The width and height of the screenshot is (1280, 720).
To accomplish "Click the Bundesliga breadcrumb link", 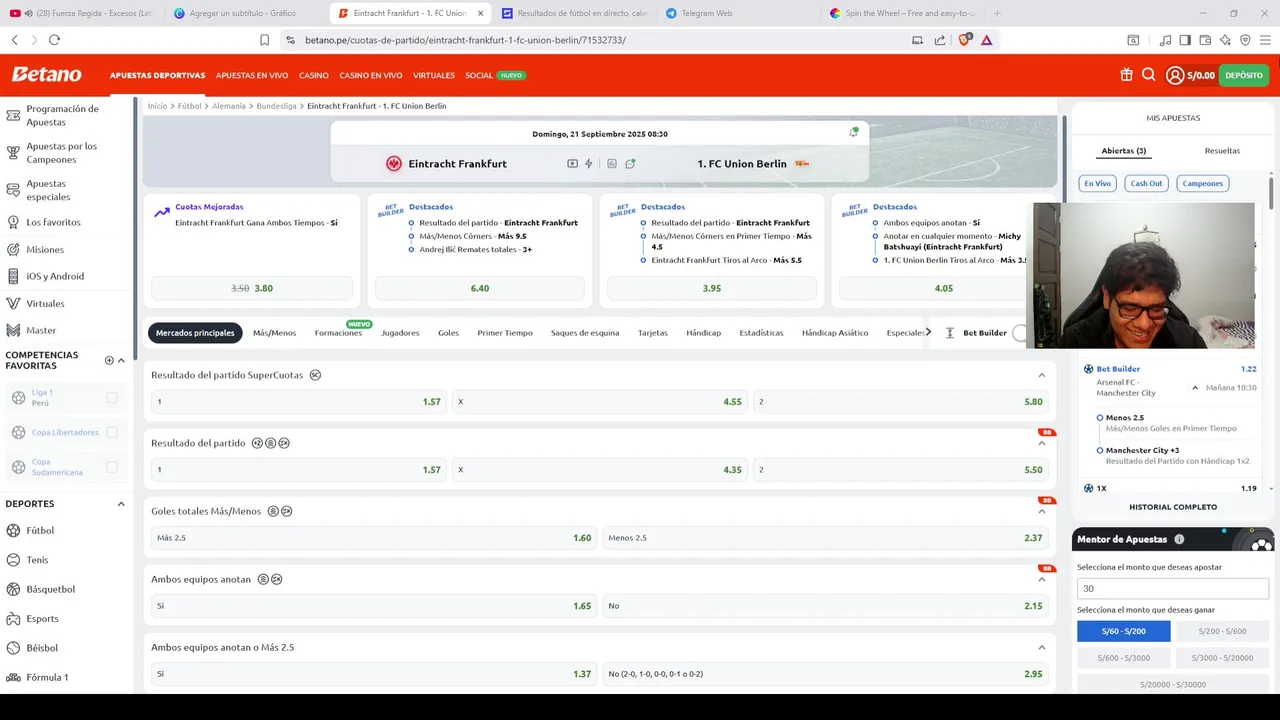I will (x=276, y=106).
